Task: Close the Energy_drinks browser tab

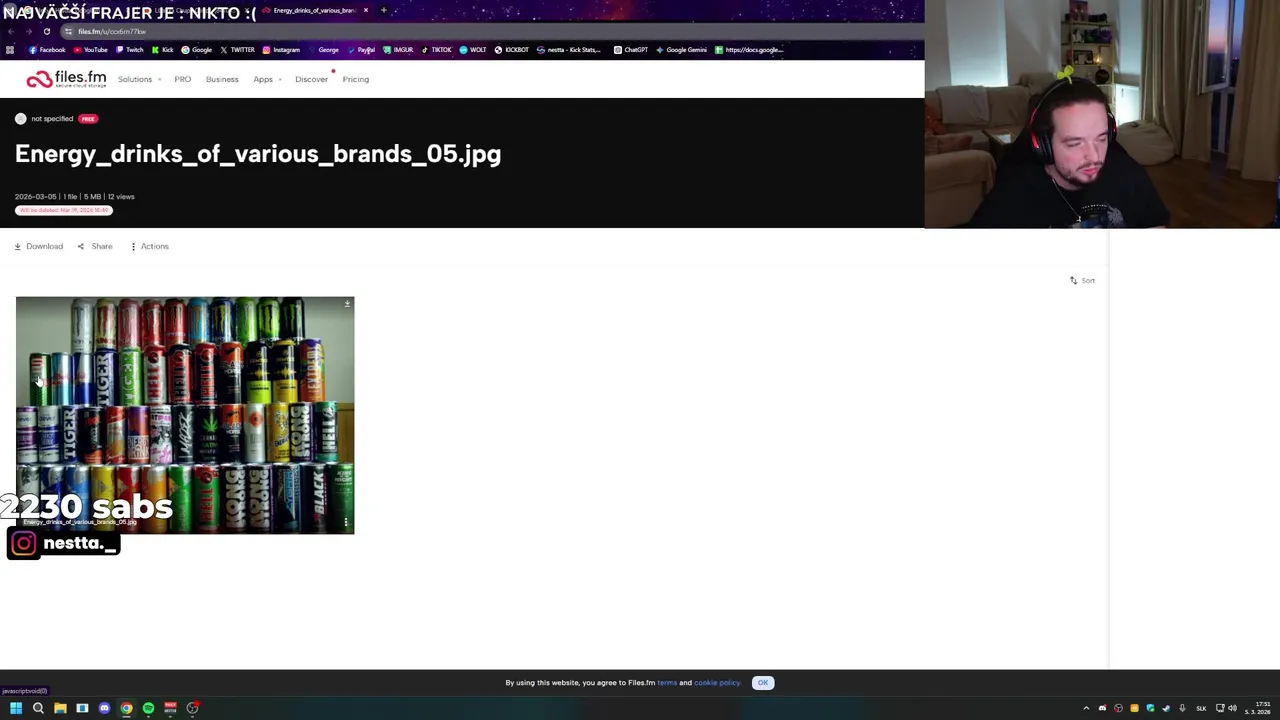Action: [x=366, y=11]
